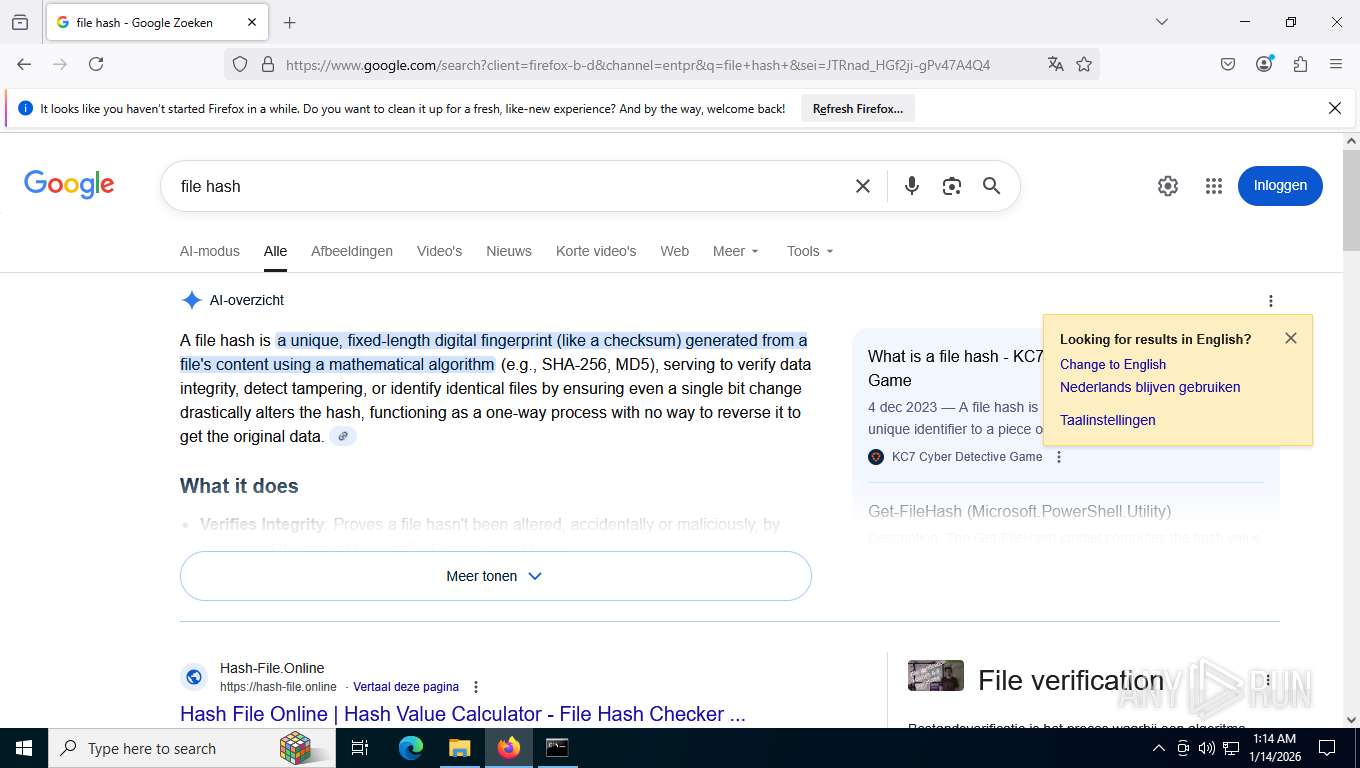Expand AI overview with Meer tonen
The image size is (1360, 768).
(x=495, y=576)
